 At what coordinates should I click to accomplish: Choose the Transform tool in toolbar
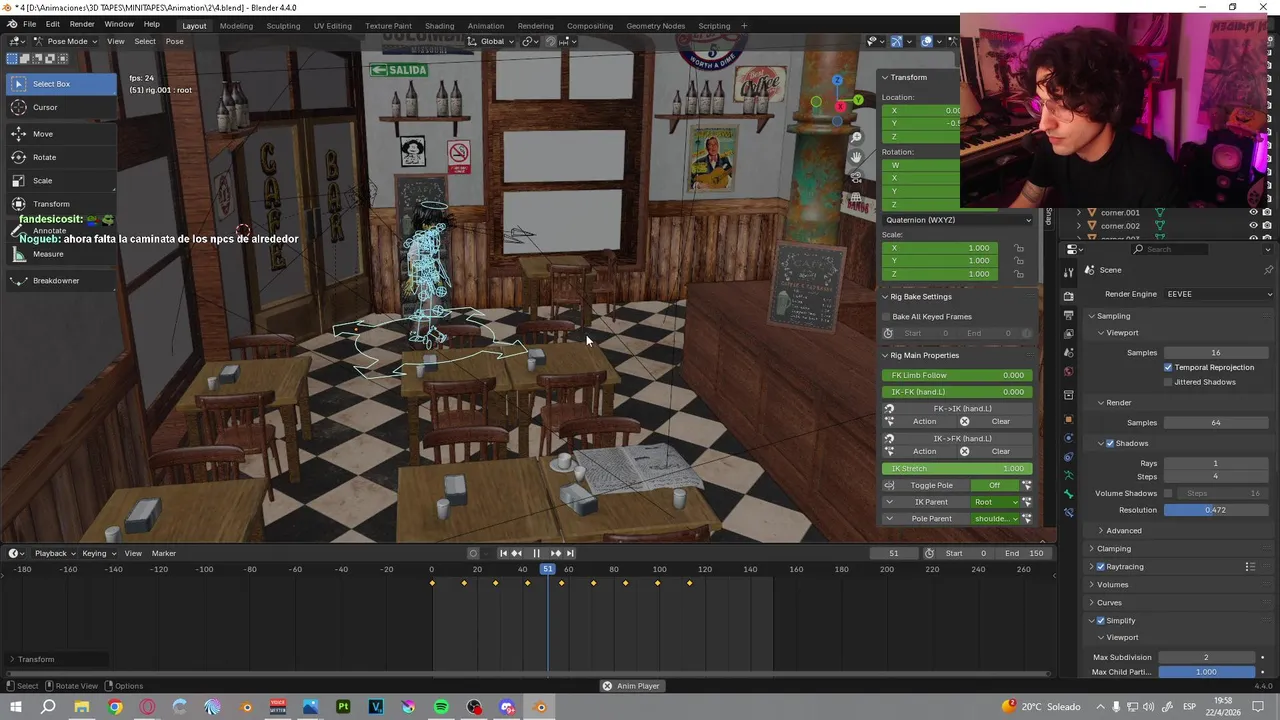[x=60, y=204]
